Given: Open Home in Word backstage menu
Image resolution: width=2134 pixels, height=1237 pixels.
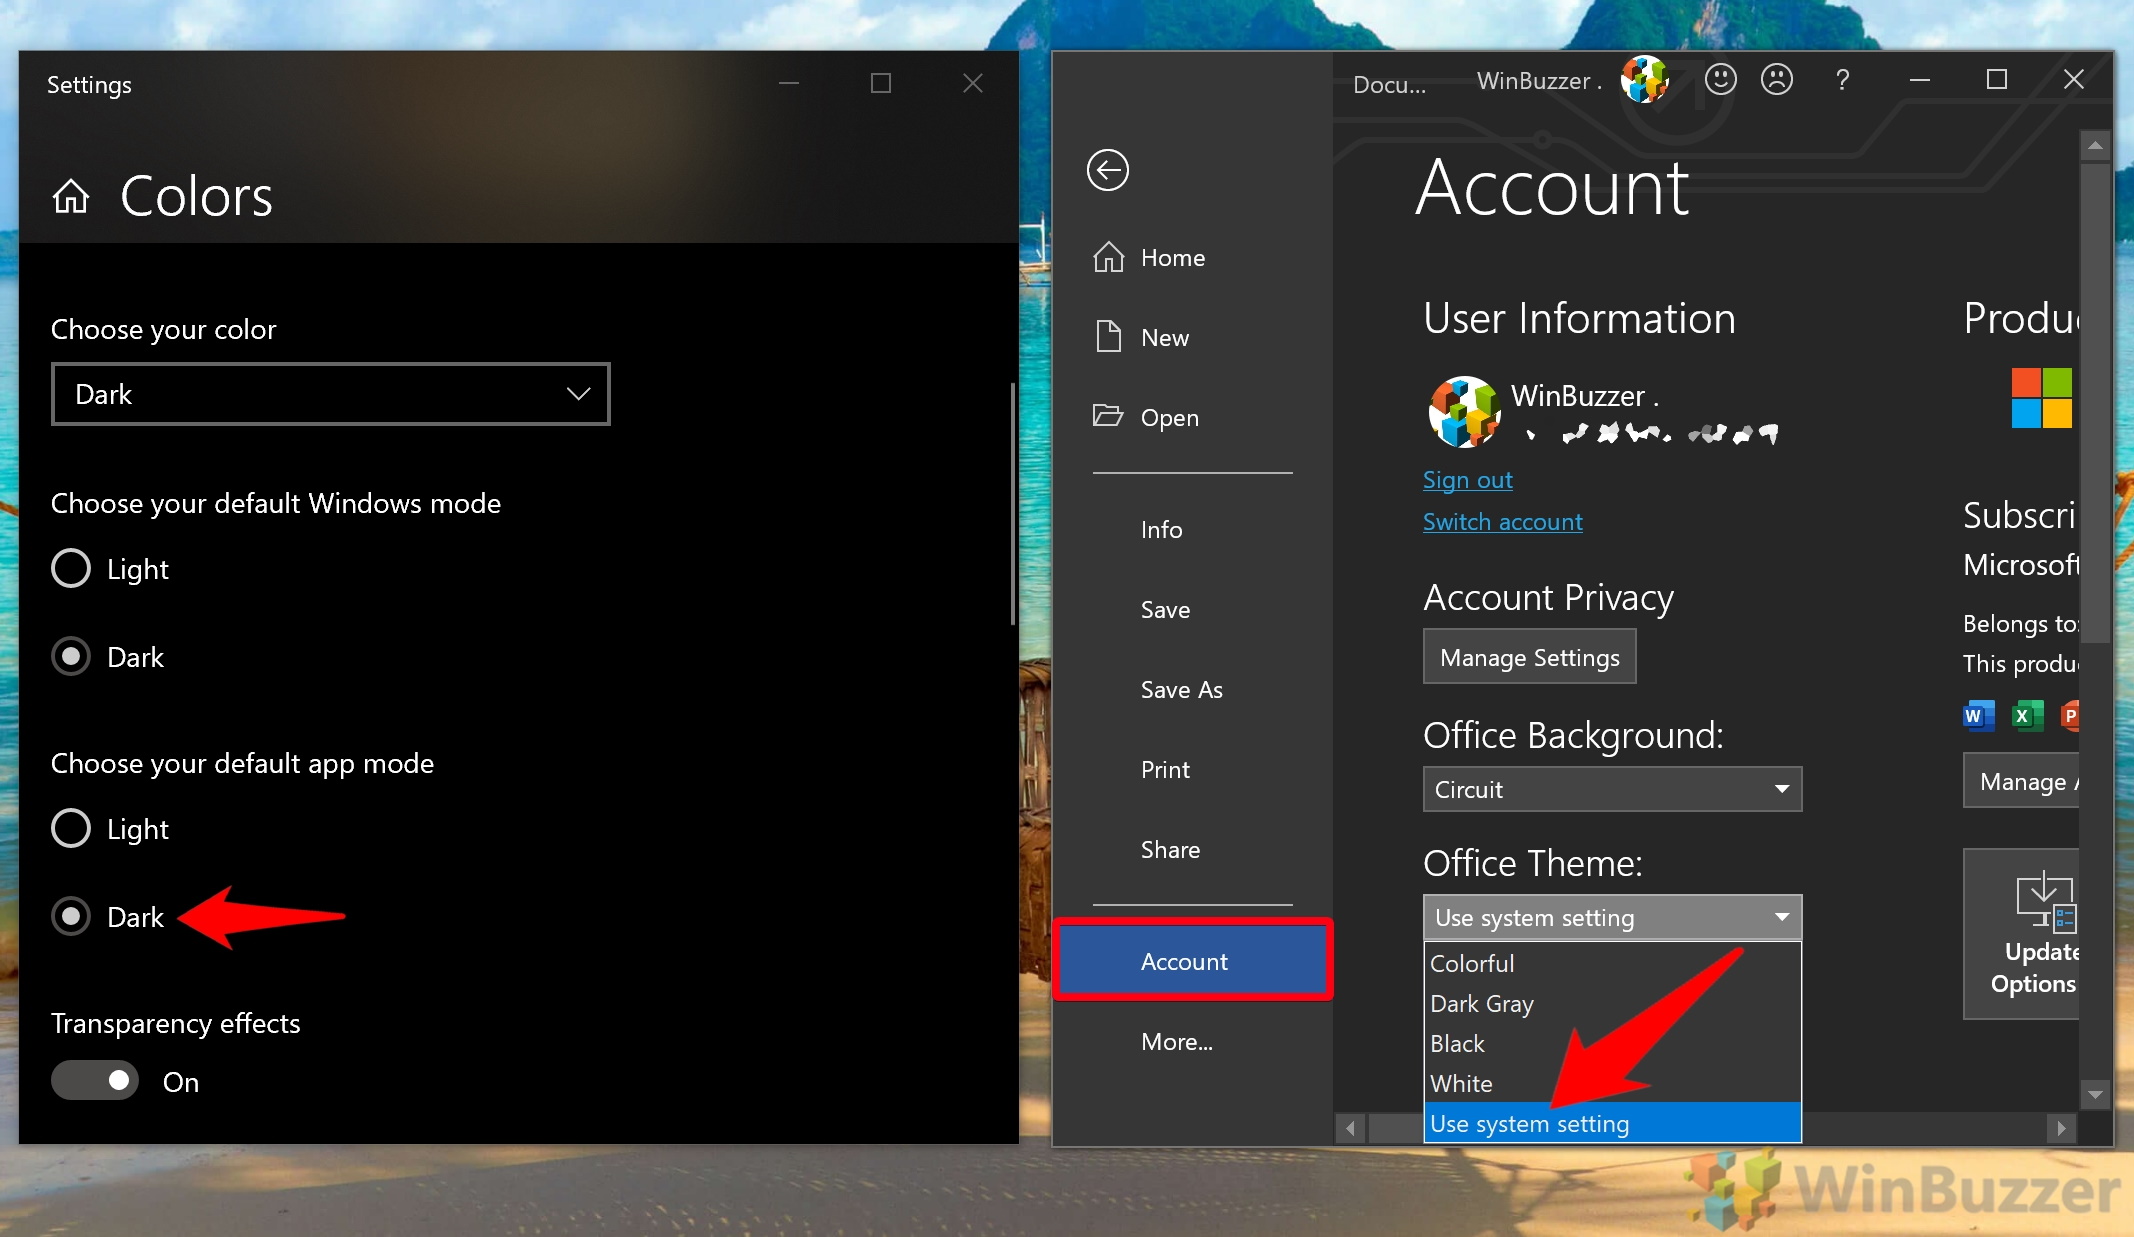Looking at the screenshot, I should pos(1192,257).
